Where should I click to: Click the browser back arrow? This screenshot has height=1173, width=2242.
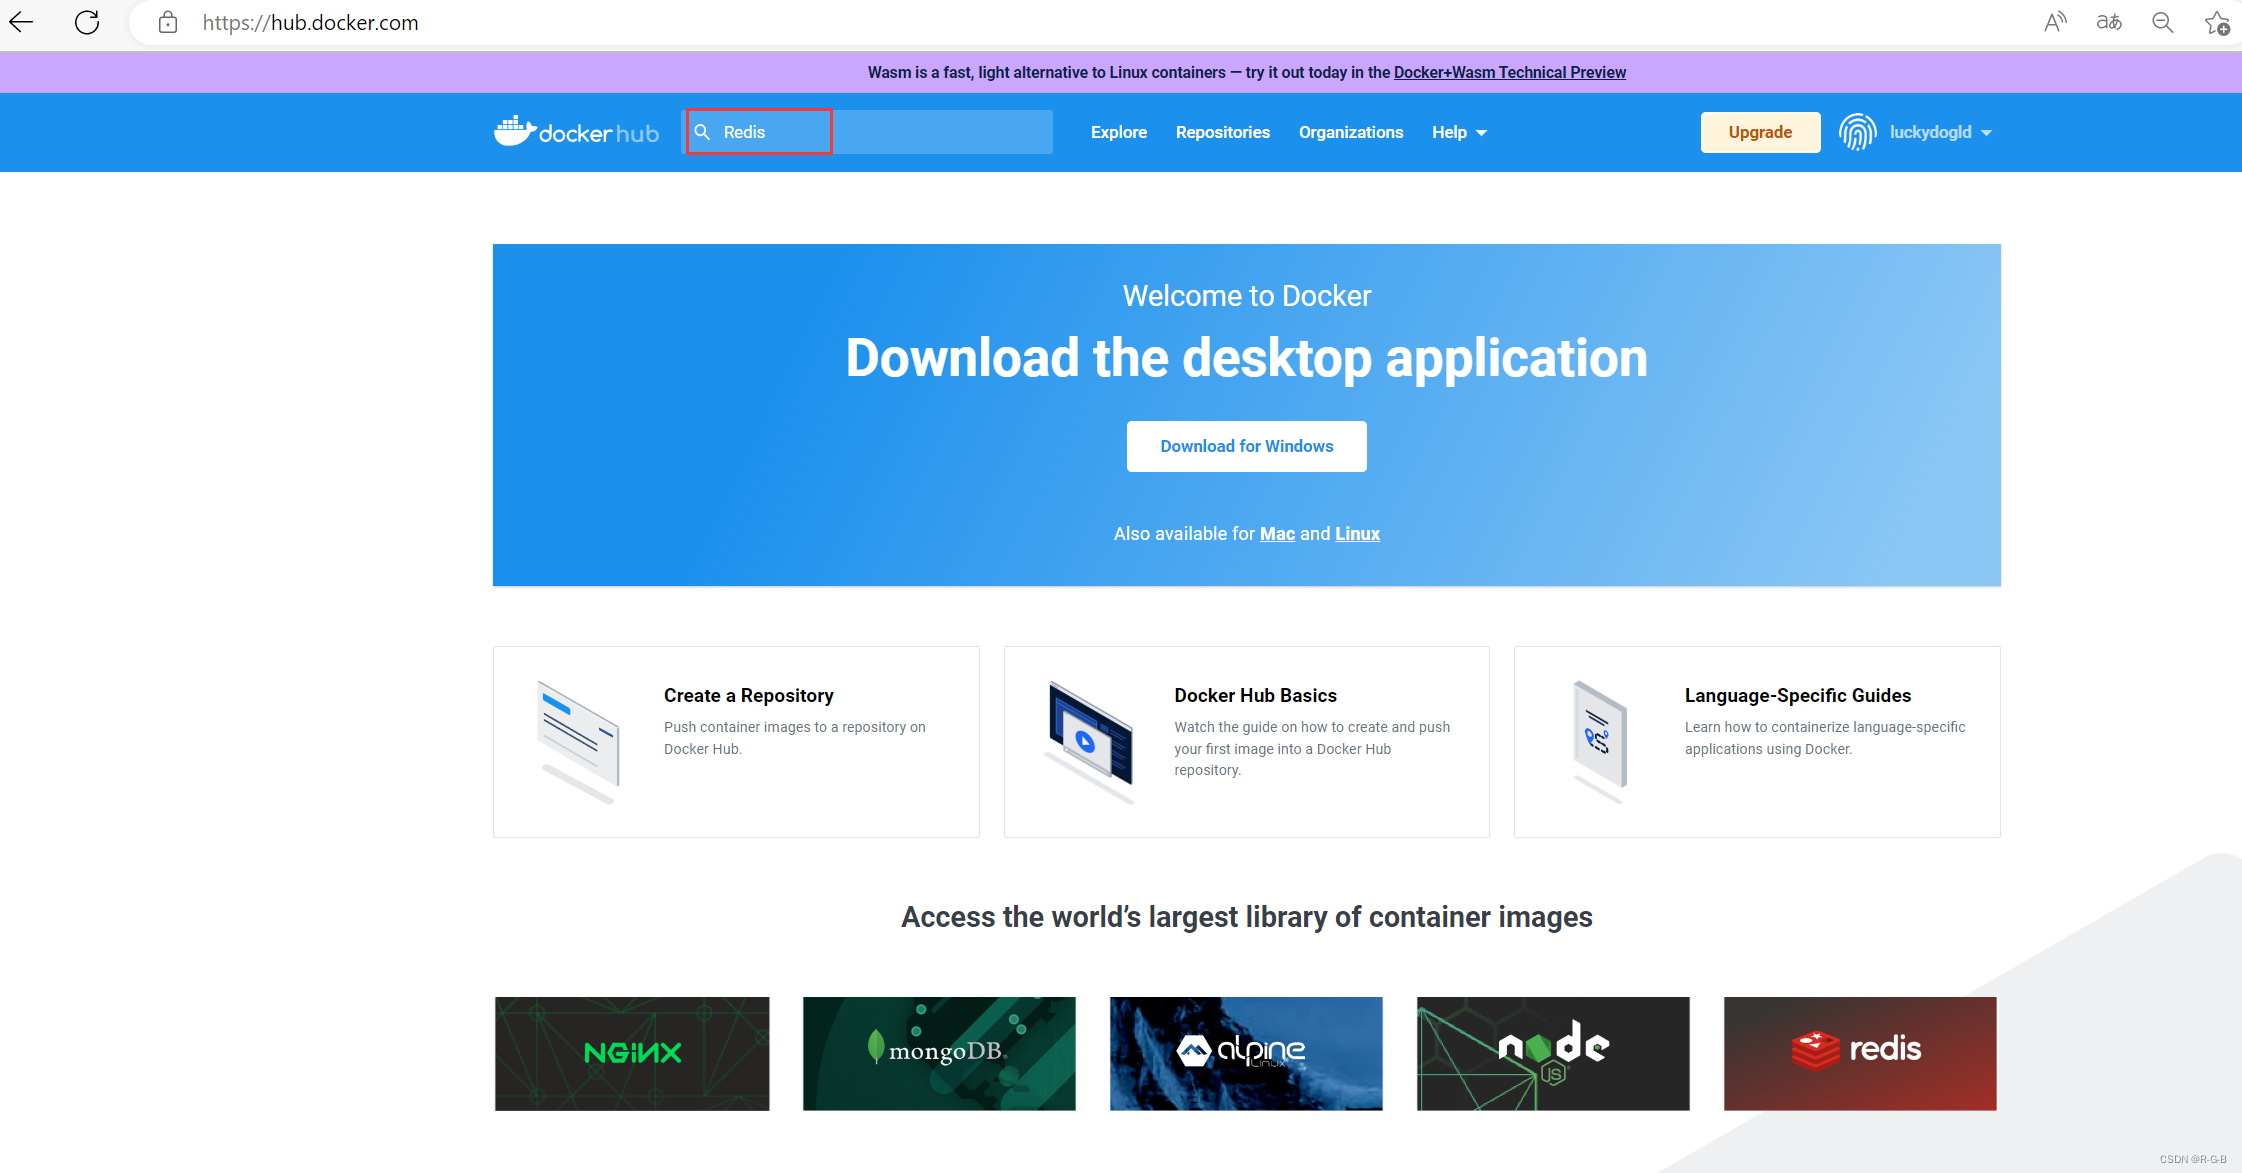pos(21,22)
